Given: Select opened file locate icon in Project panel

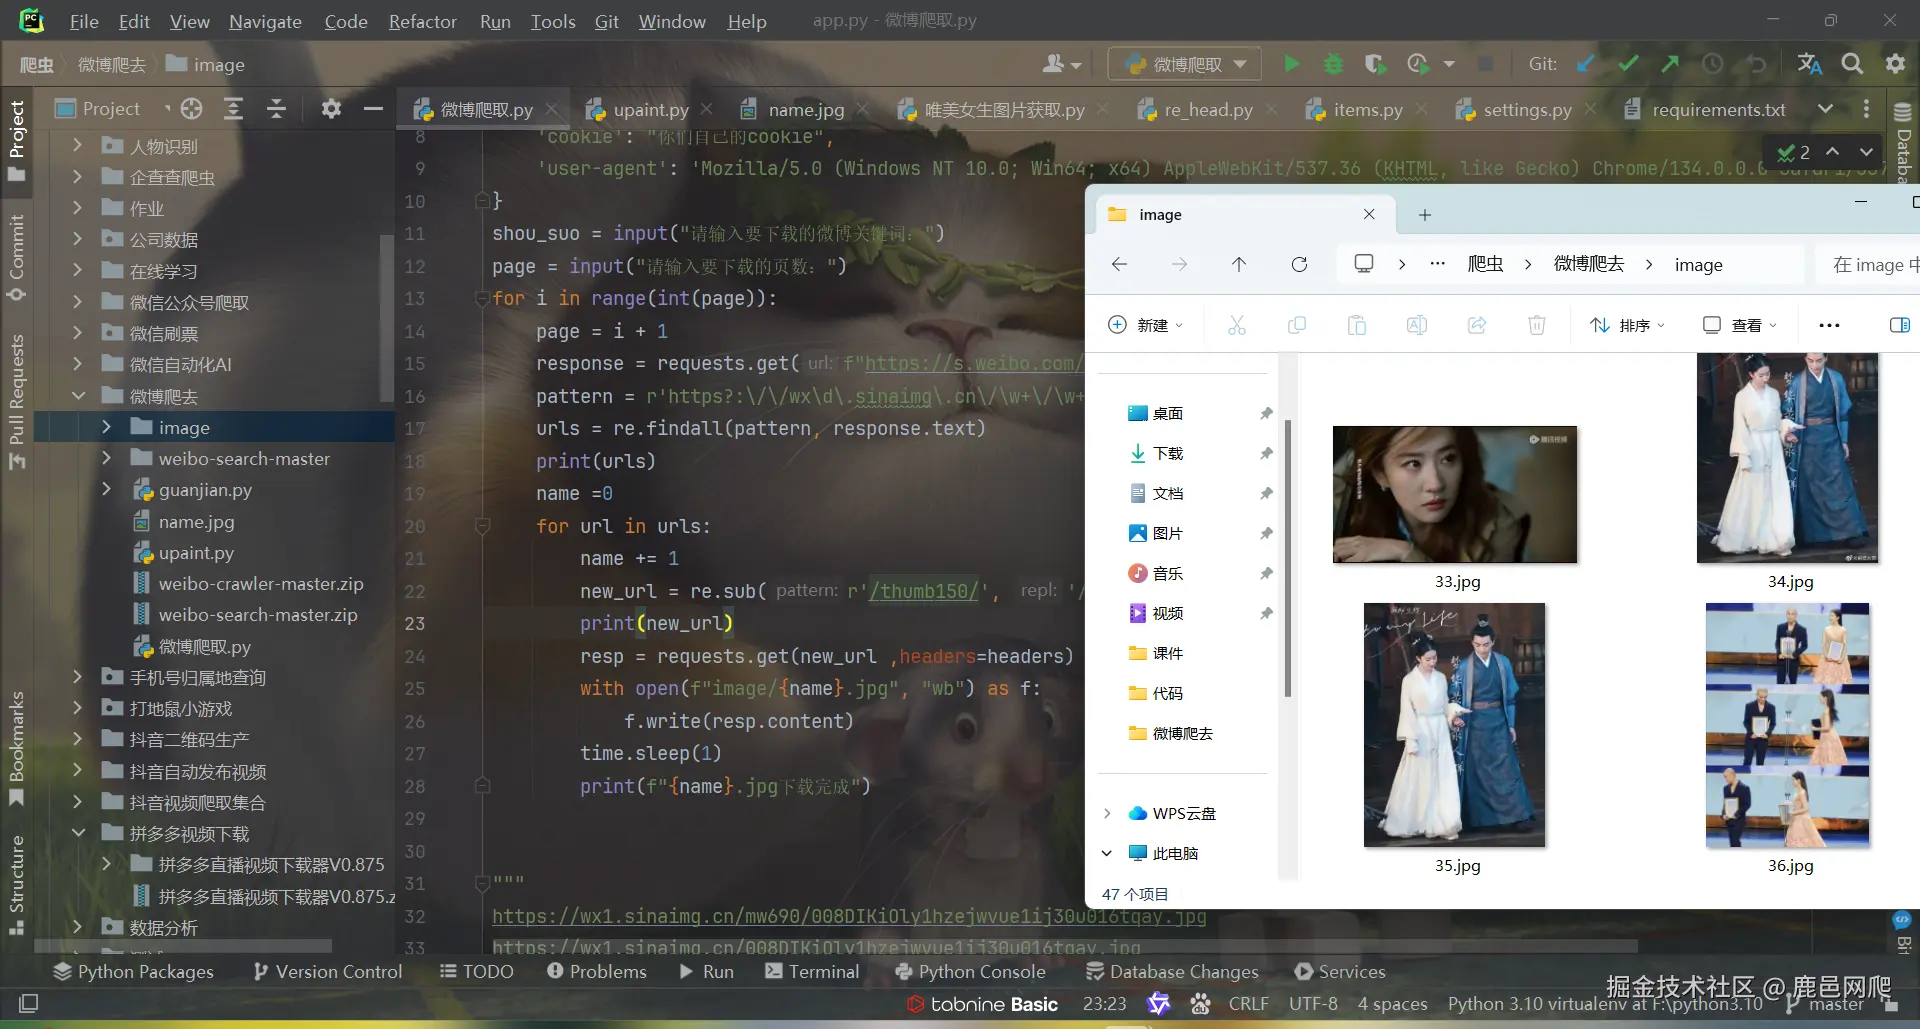Looking at the screenshot, I should 192,109.
